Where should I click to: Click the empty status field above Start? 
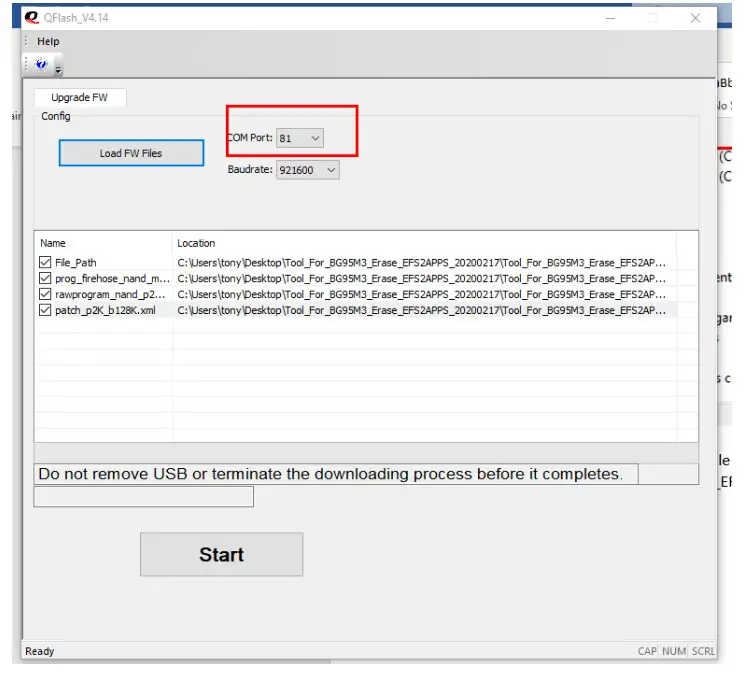tap(143, 496)
